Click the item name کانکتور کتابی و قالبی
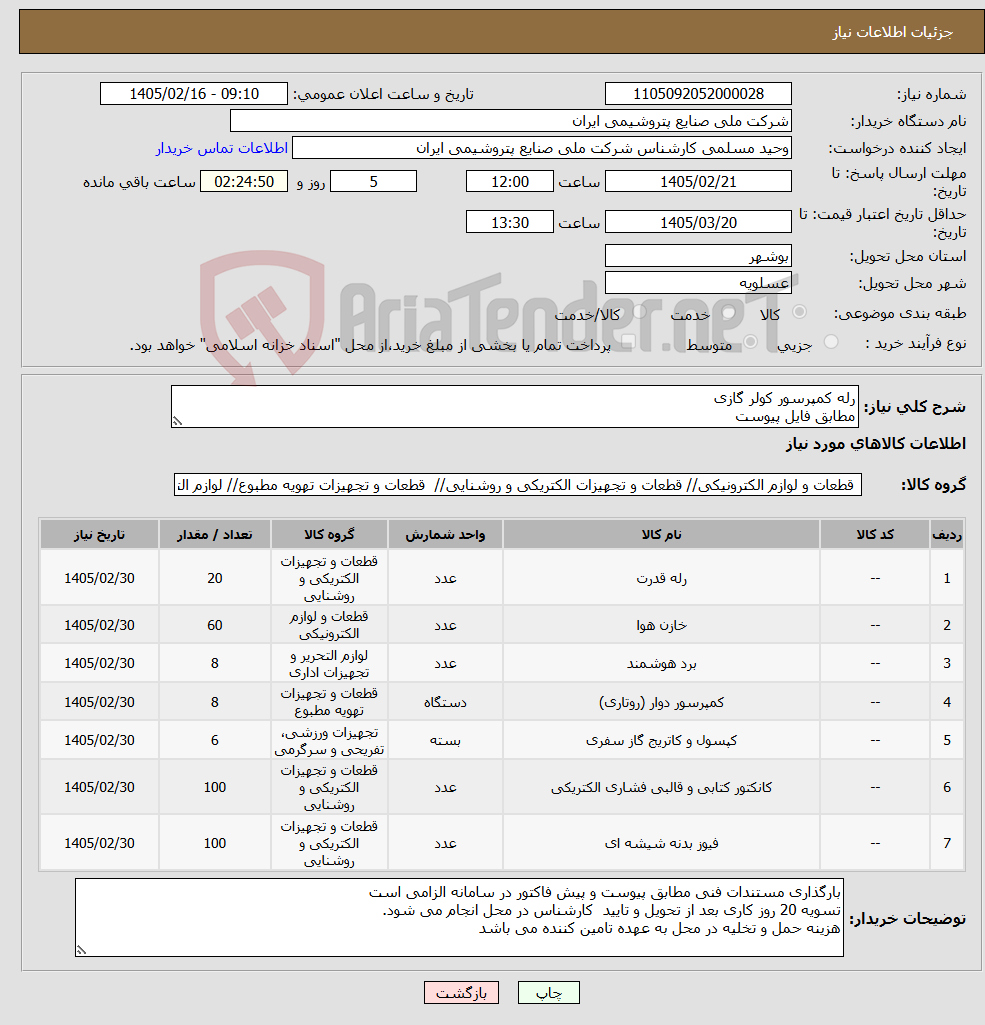The height and width of the screenshot is (1025, 985). [661, 788]
